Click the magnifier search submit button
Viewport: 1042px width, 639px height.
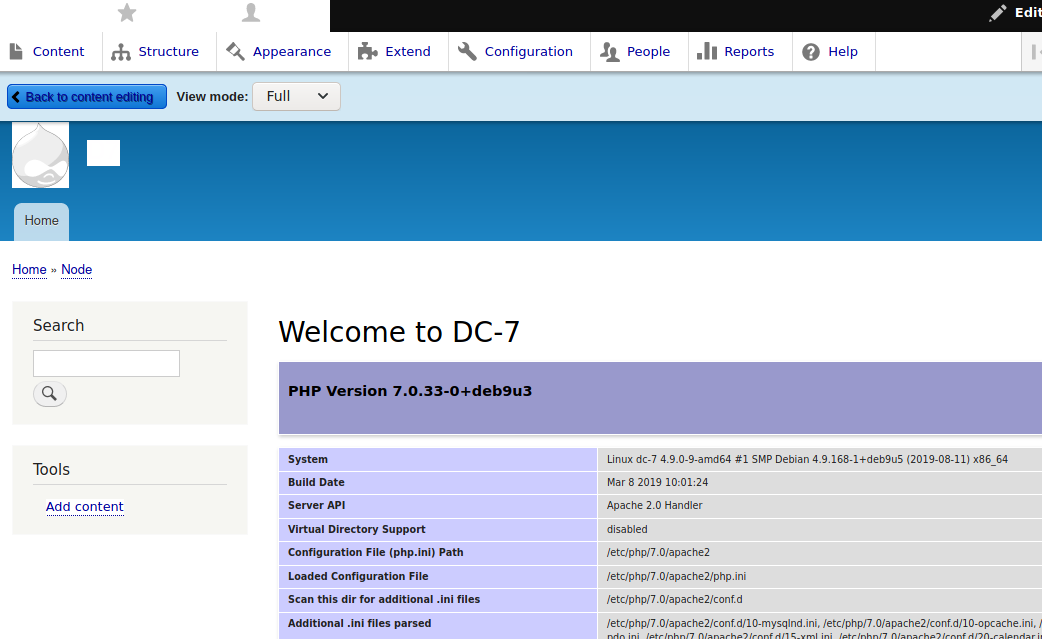click(x=50, y=393)
